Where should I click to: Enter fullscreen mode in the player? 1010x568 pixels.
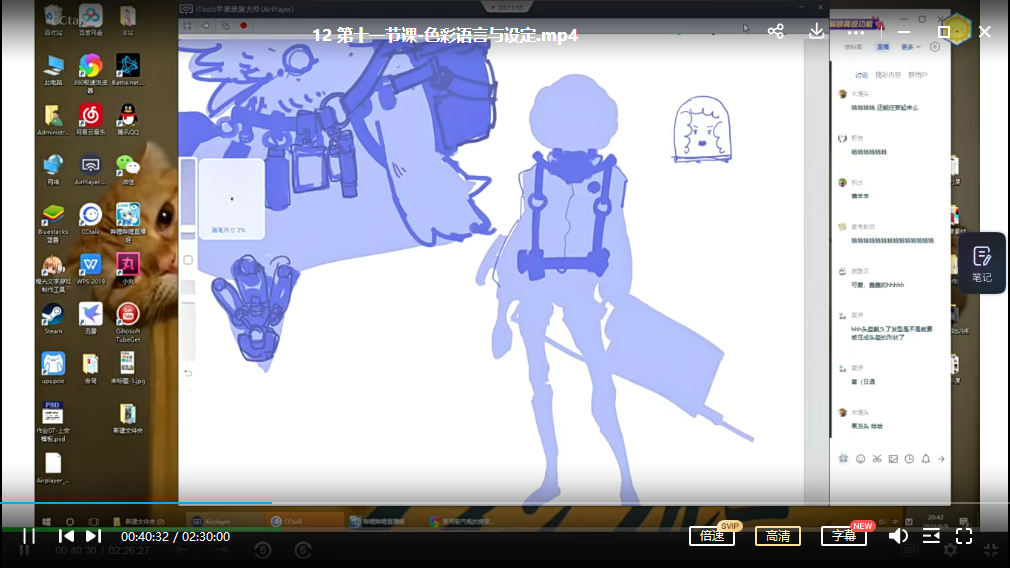point(964,536)
